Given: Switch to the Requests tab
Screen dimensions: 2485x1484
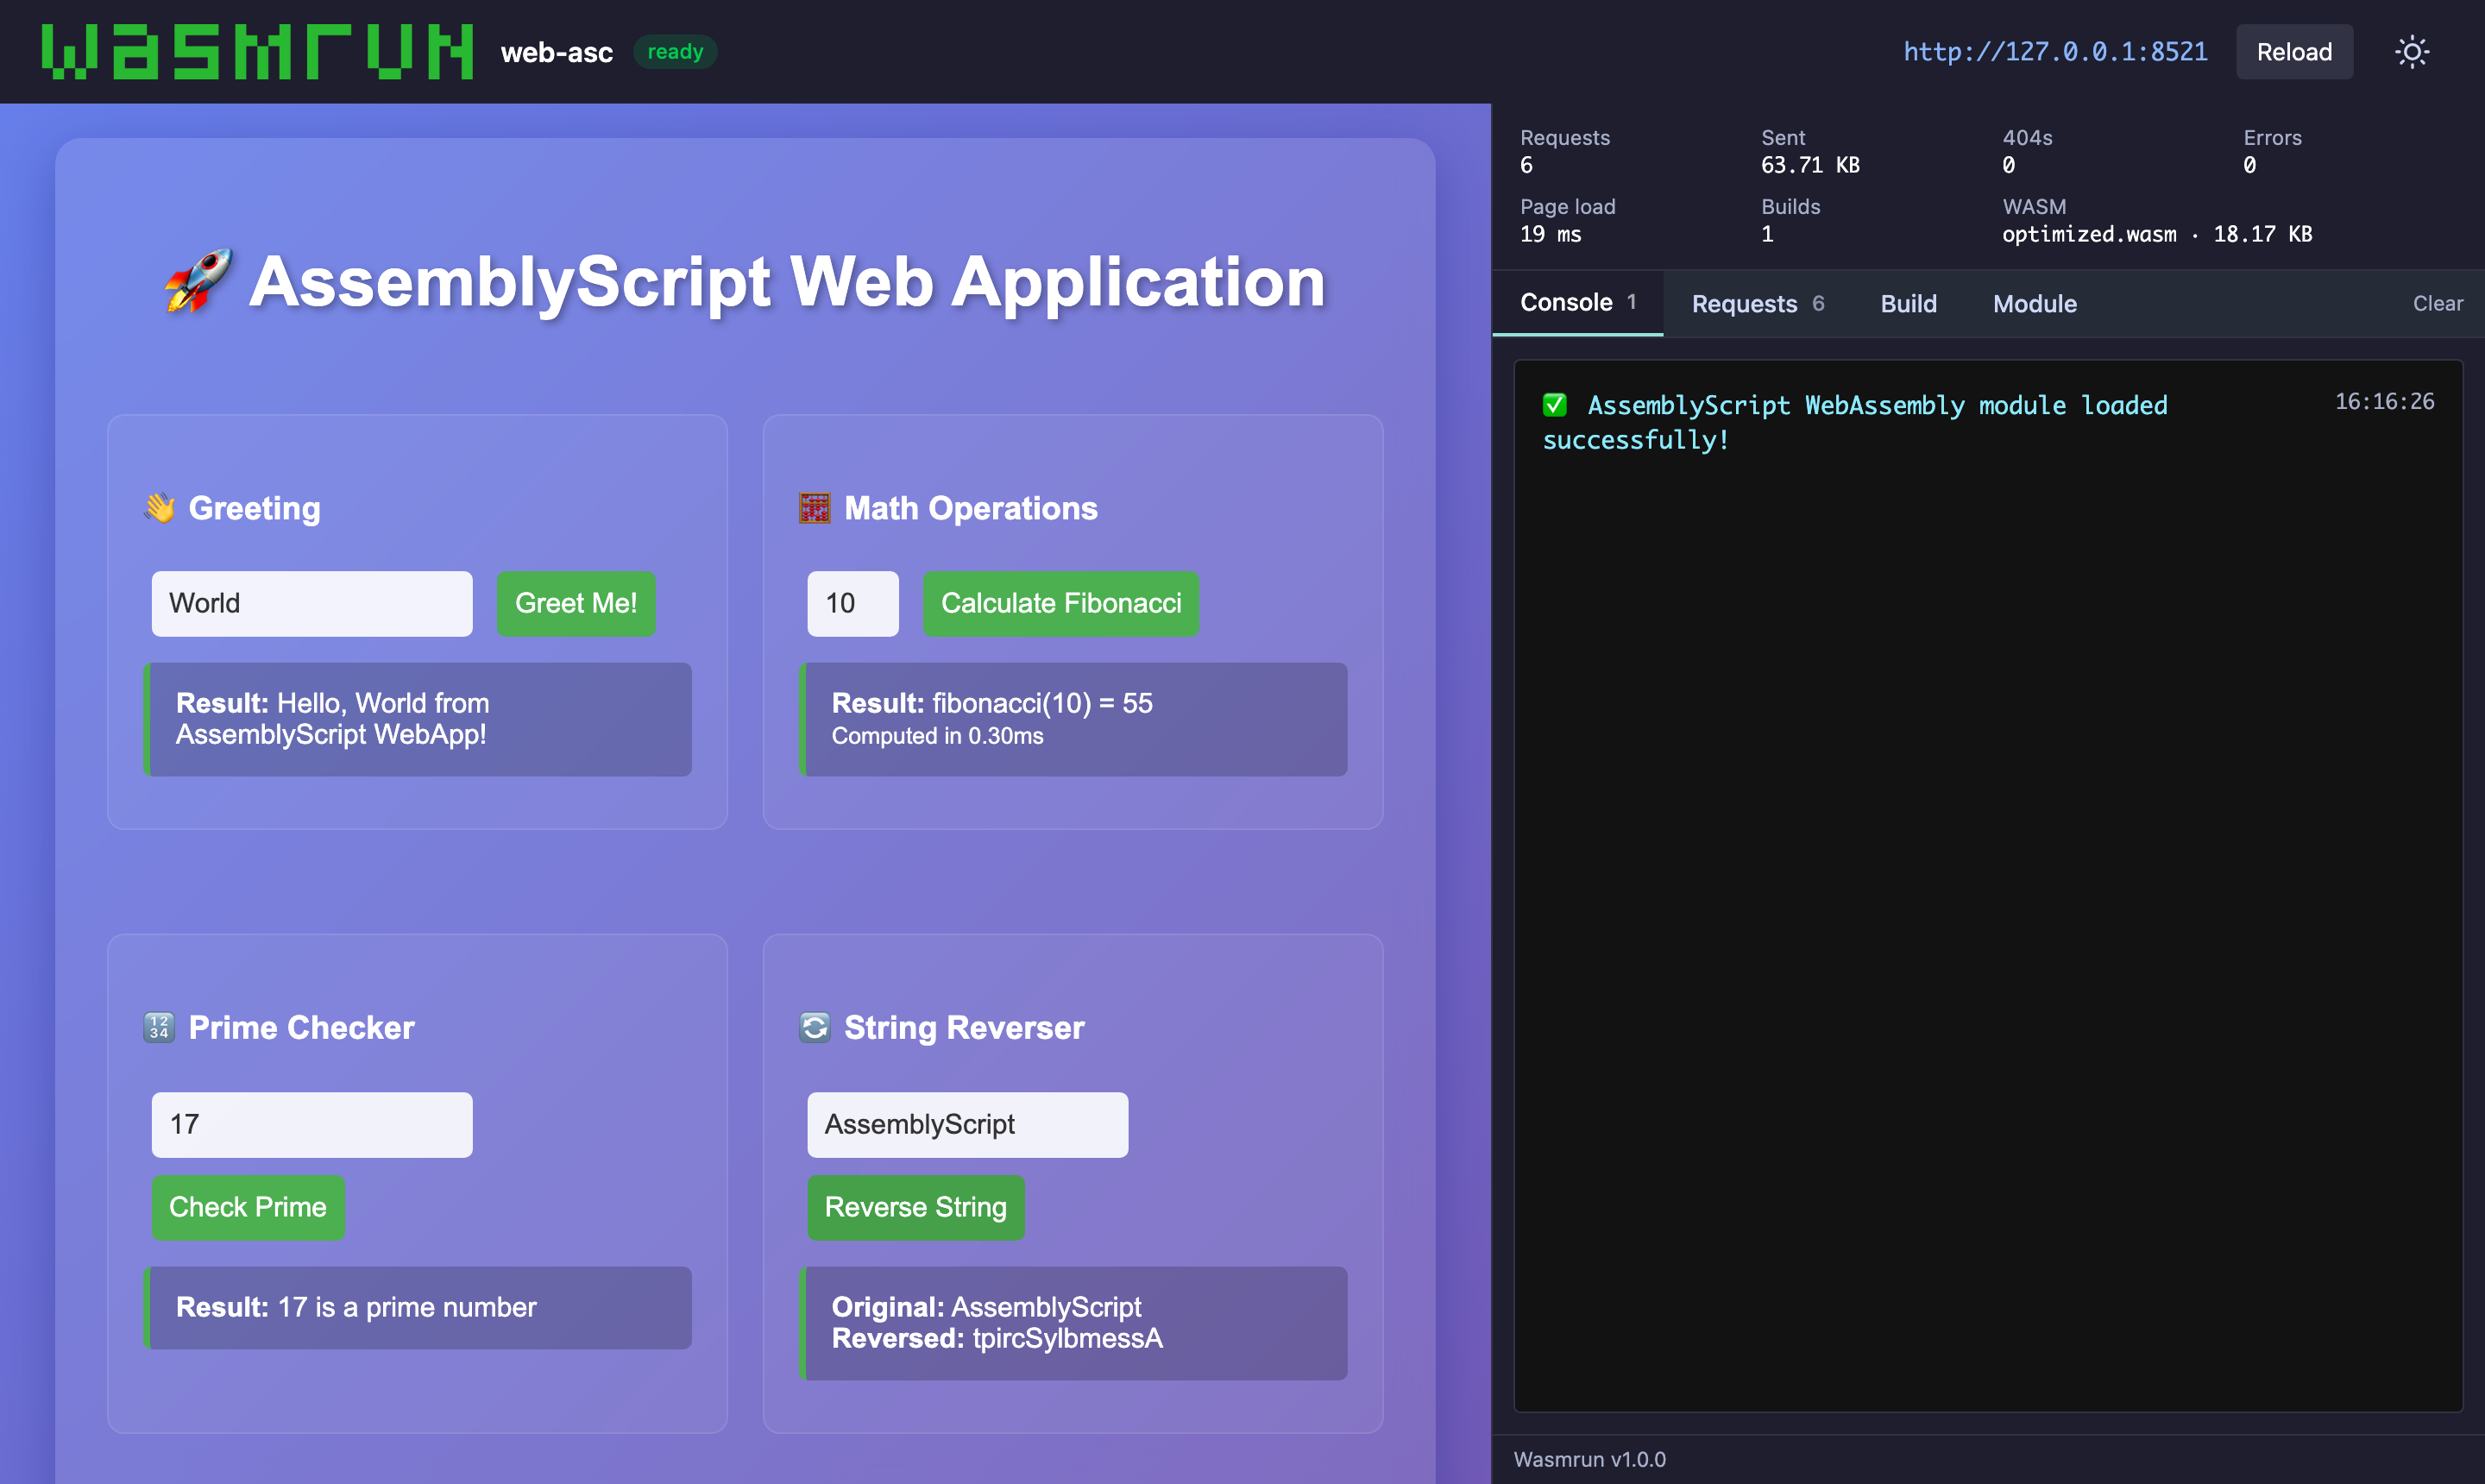Looking at the screenshot, I should (x=1757, y=303).
